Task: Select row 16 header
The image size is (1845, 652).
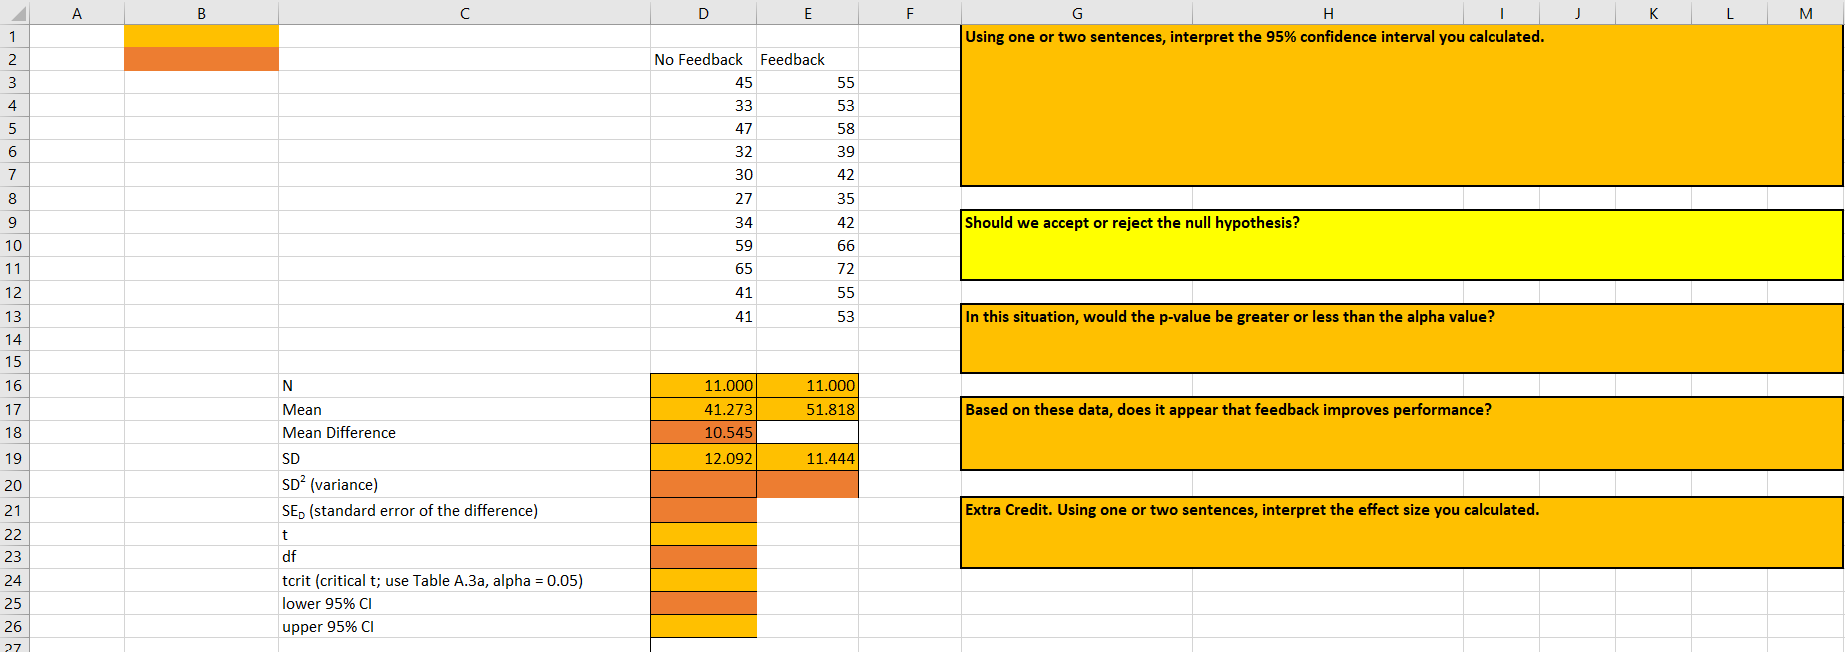Action: pyautogui.click(x=14, y=385)
